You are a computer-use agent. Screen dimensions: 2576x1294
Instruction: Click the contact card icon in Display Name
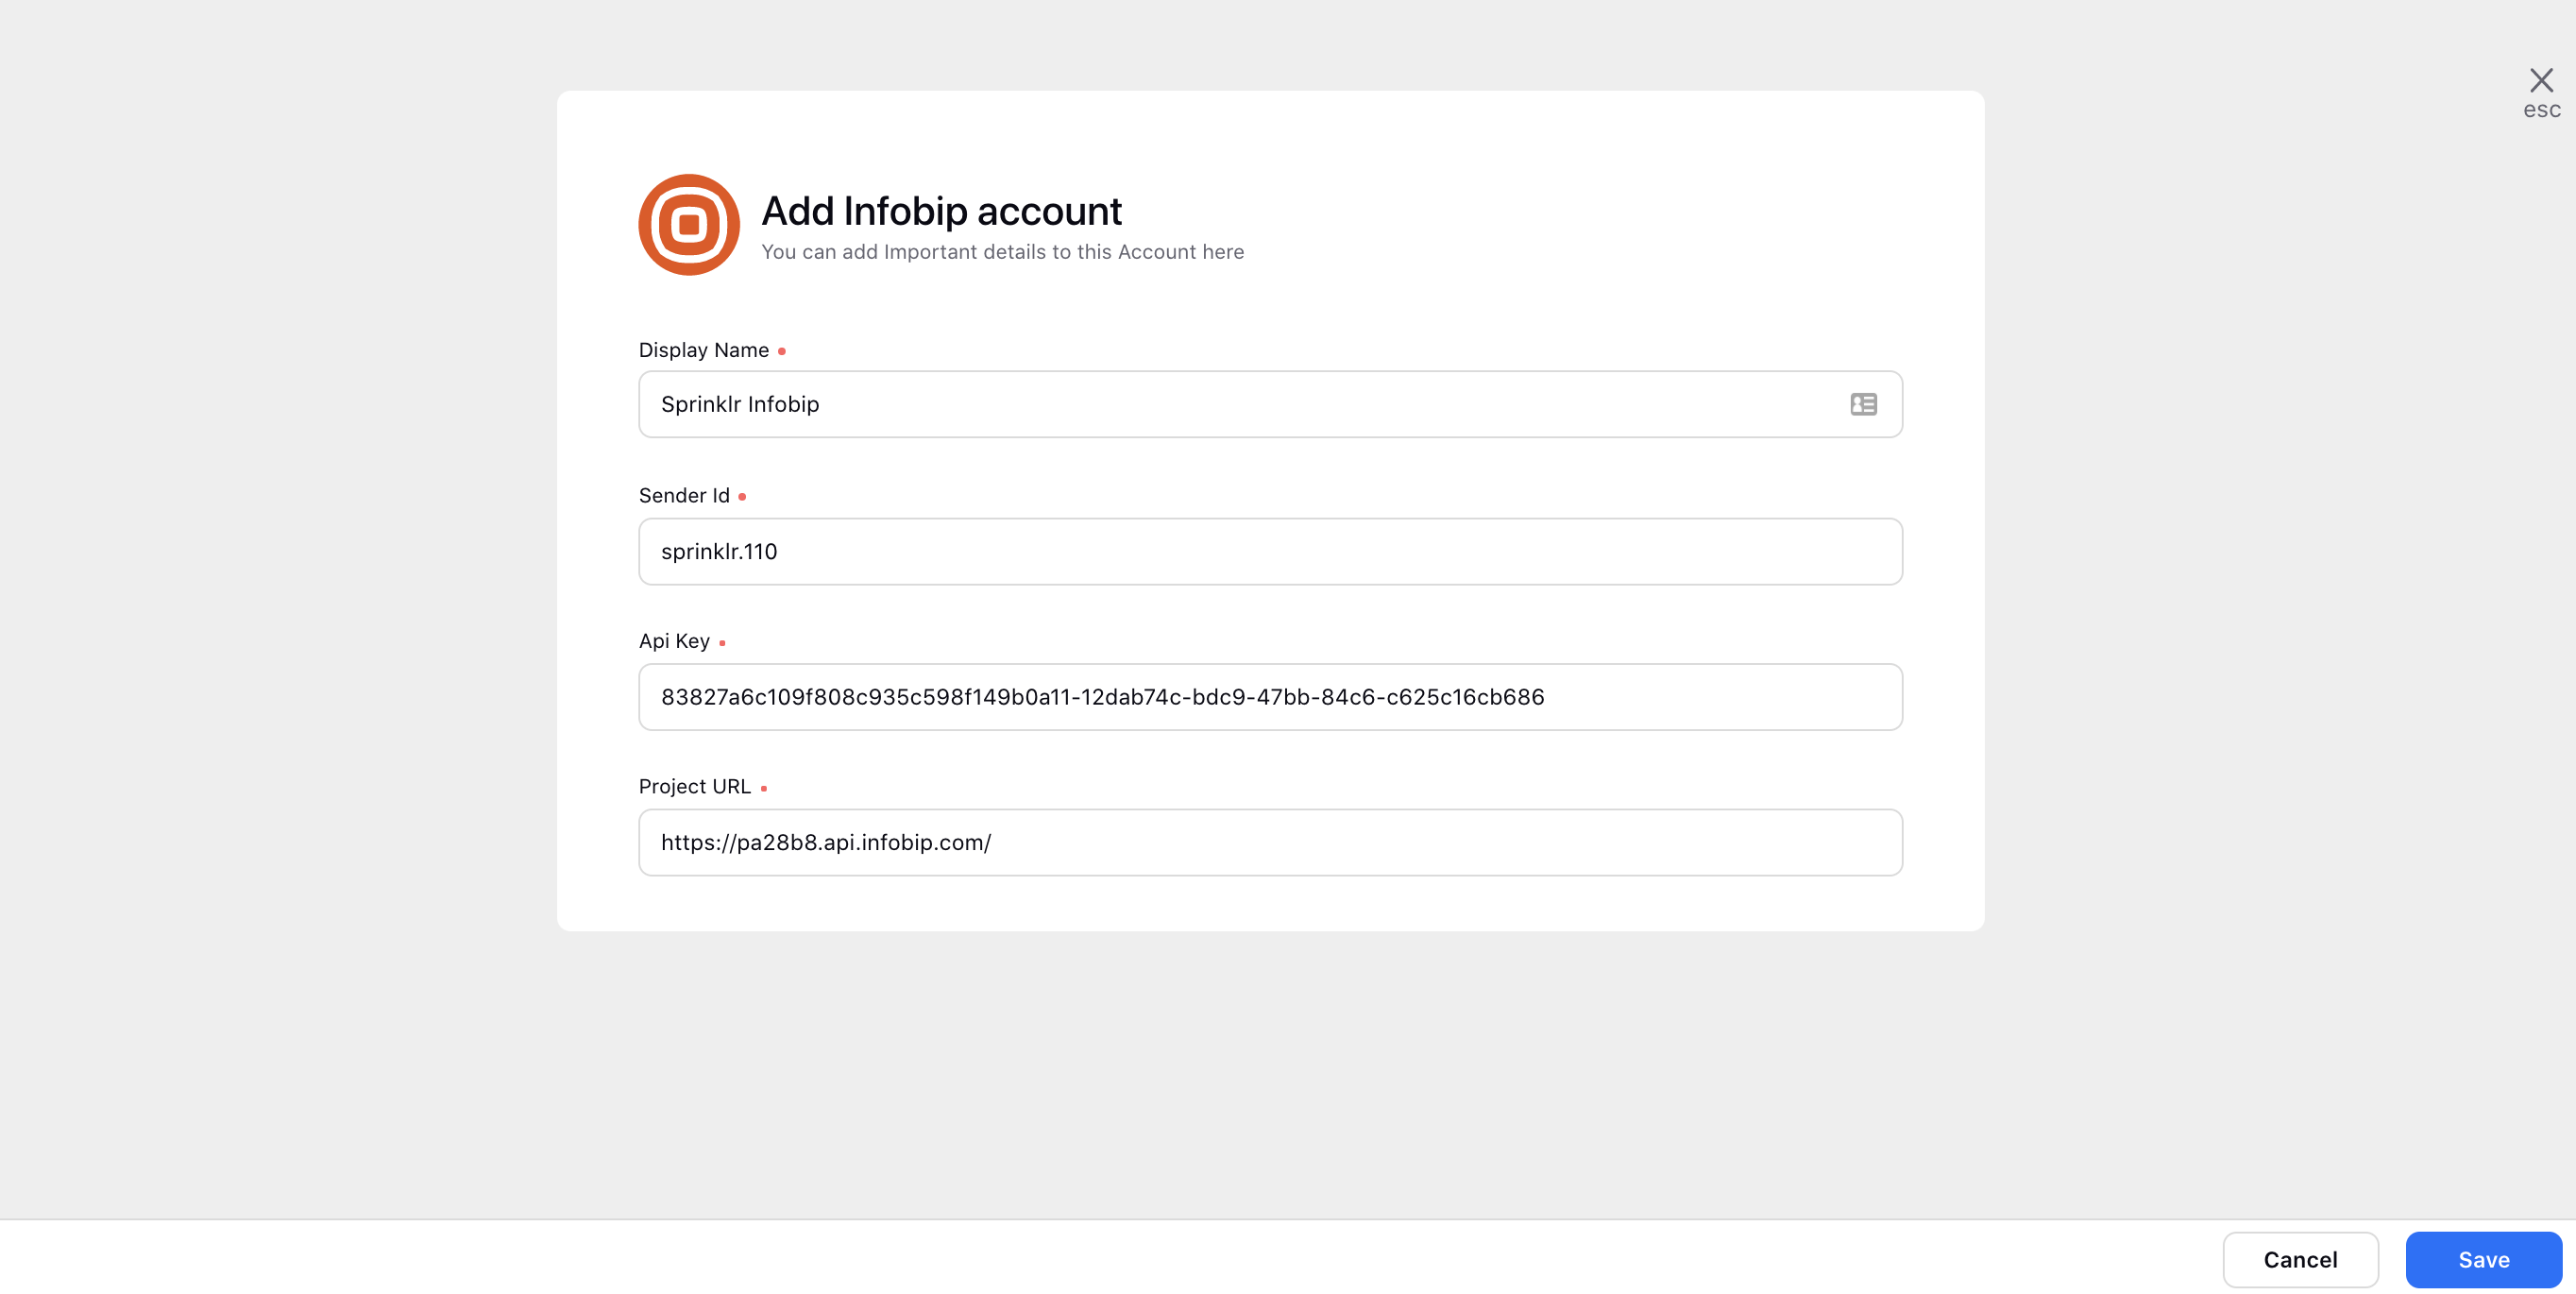point(1863,404)
